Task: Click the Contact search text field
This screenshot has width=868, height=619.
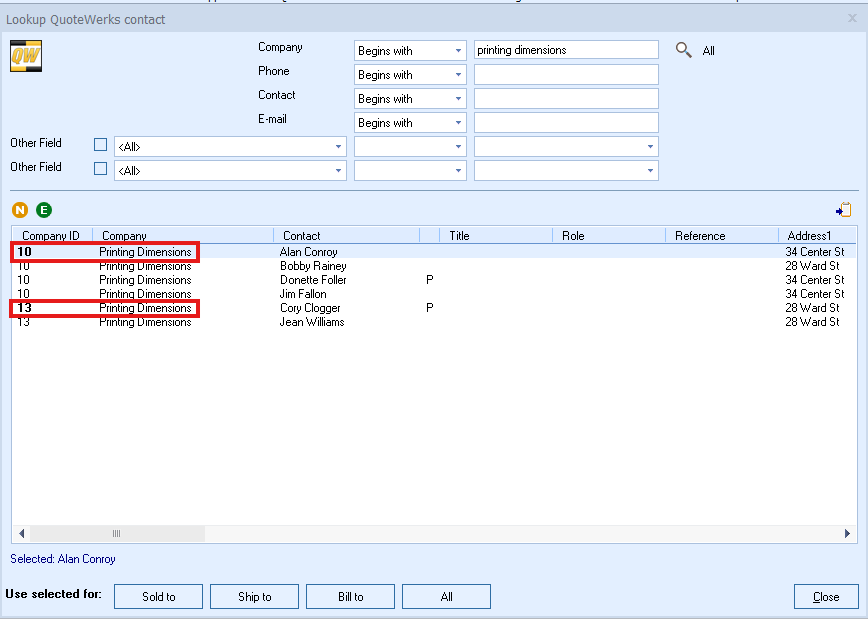Action: [566, 99]
